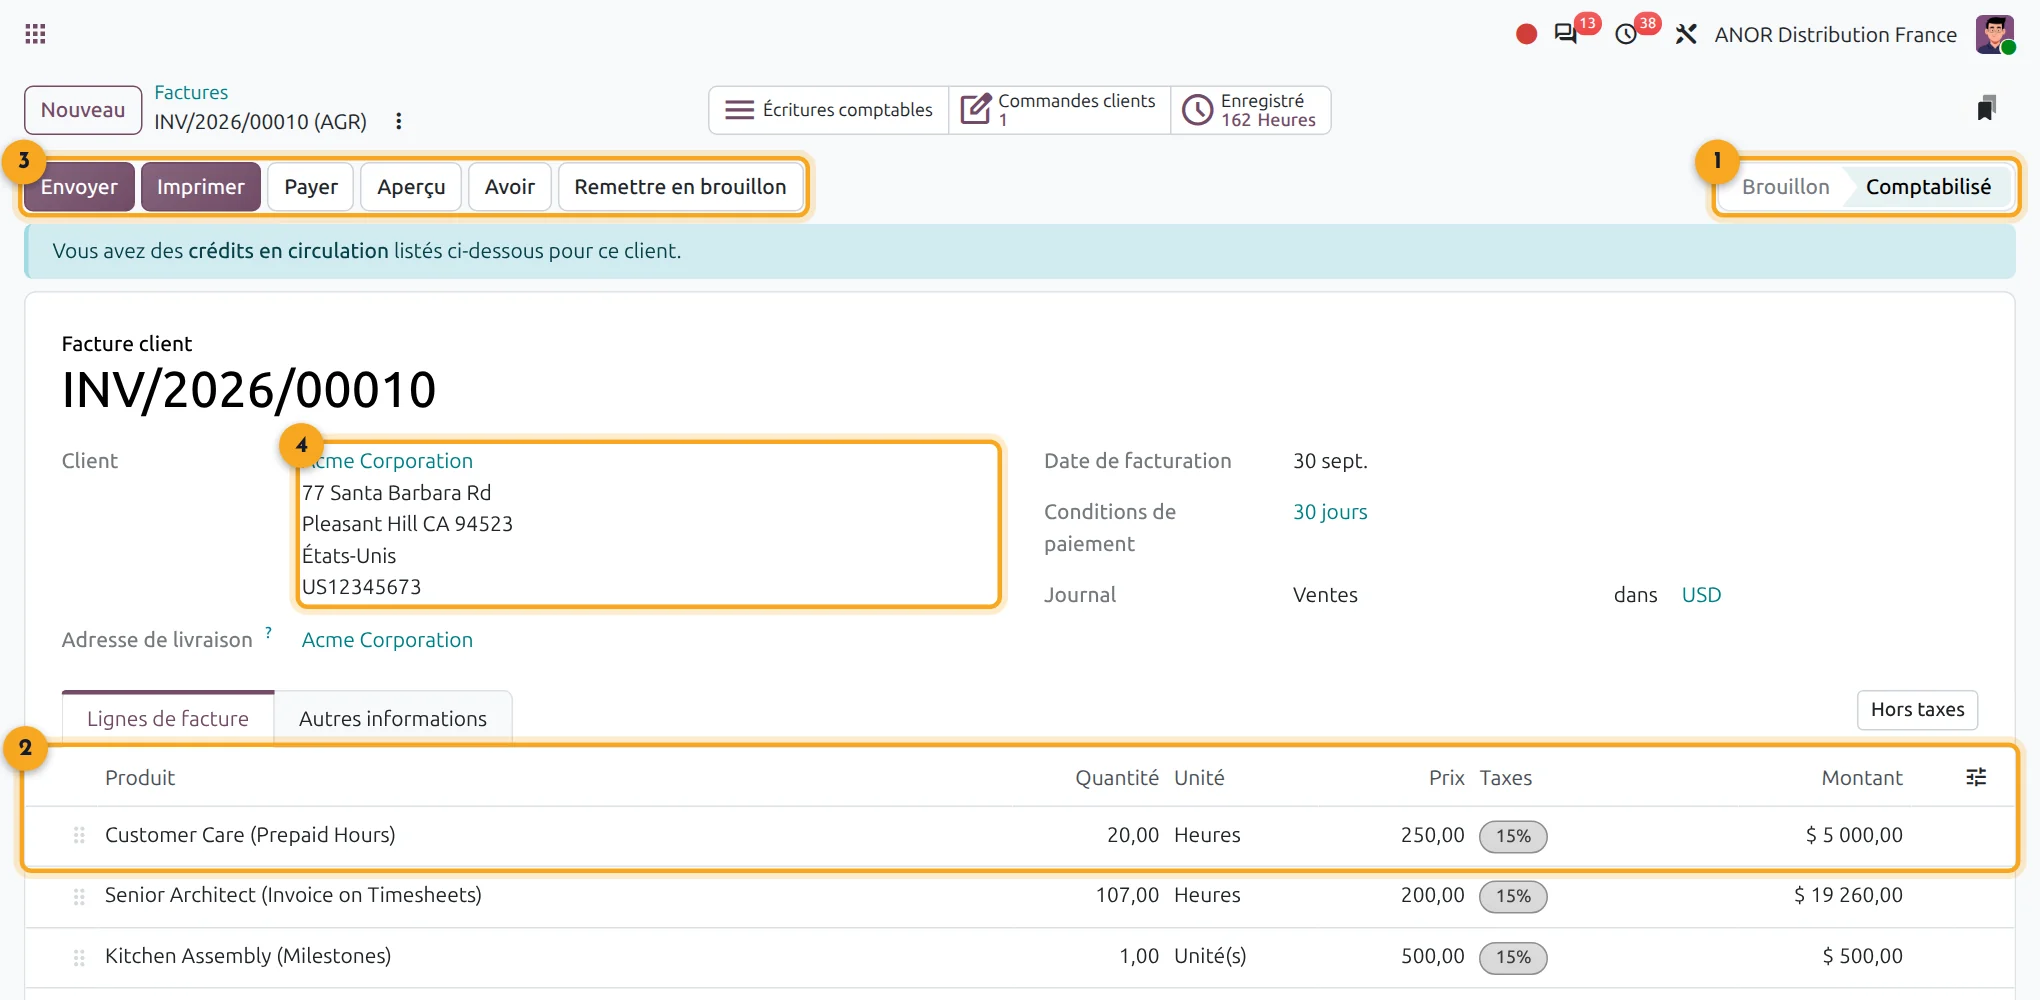This screenshot has width=2040, height=1000.
Task: Open Acme Corporation delivery address link
Action: pos(387,640)
